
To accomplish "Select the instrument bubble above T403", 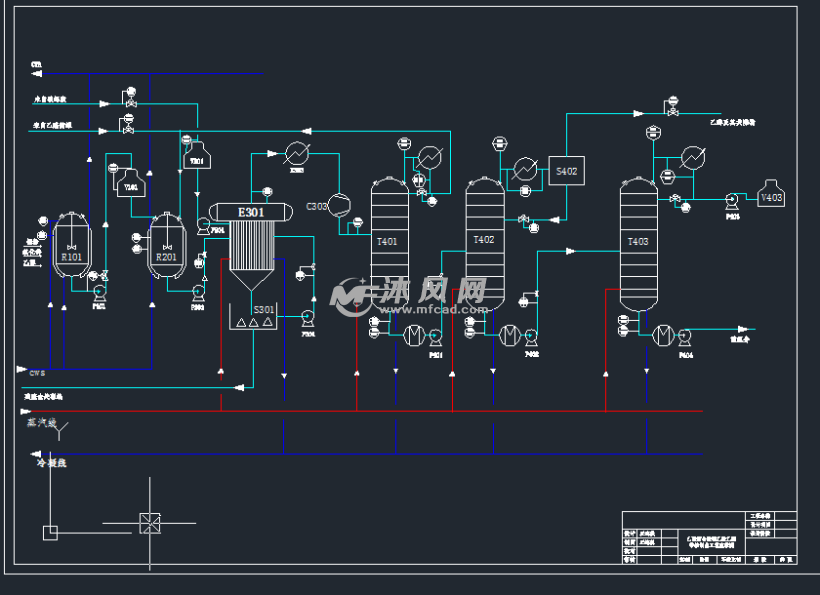I will pyautogui.click(x=653, y=132).
